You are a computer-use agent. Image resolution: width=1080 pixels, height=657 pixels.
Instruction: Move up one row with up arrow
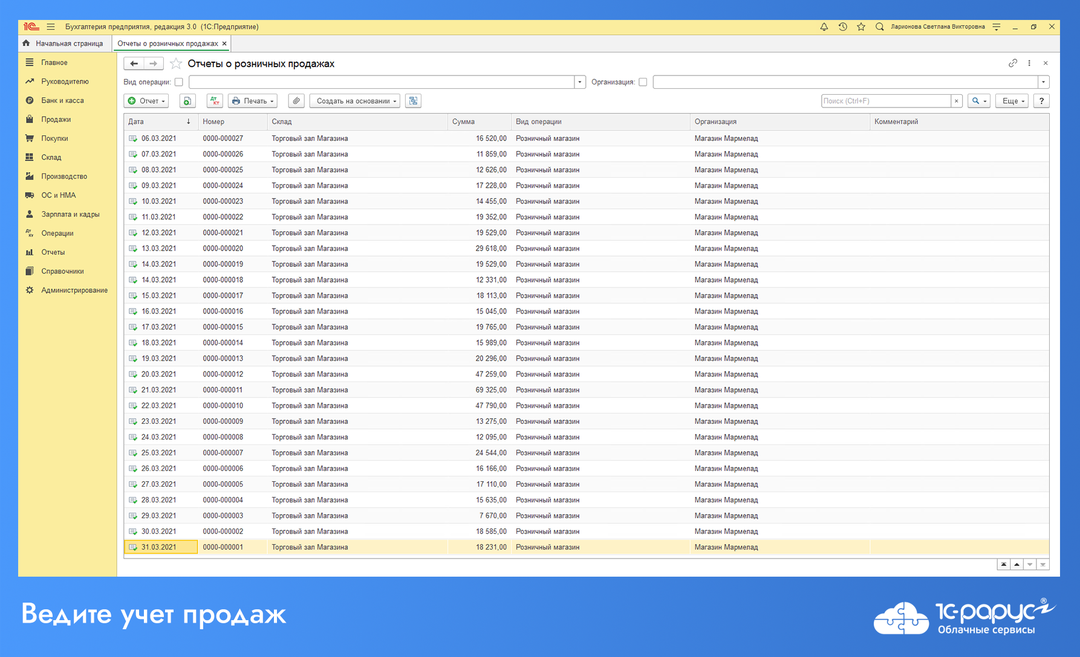[1017, 565]
